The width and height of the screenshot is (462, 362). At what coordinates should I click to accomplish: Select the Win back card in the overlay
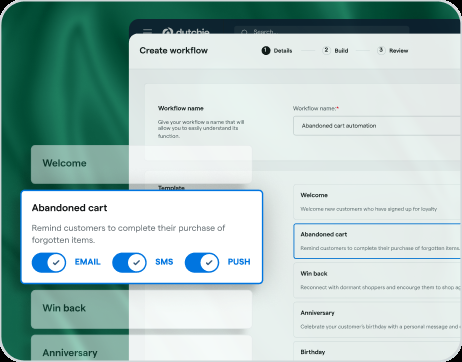click(141, 309)
